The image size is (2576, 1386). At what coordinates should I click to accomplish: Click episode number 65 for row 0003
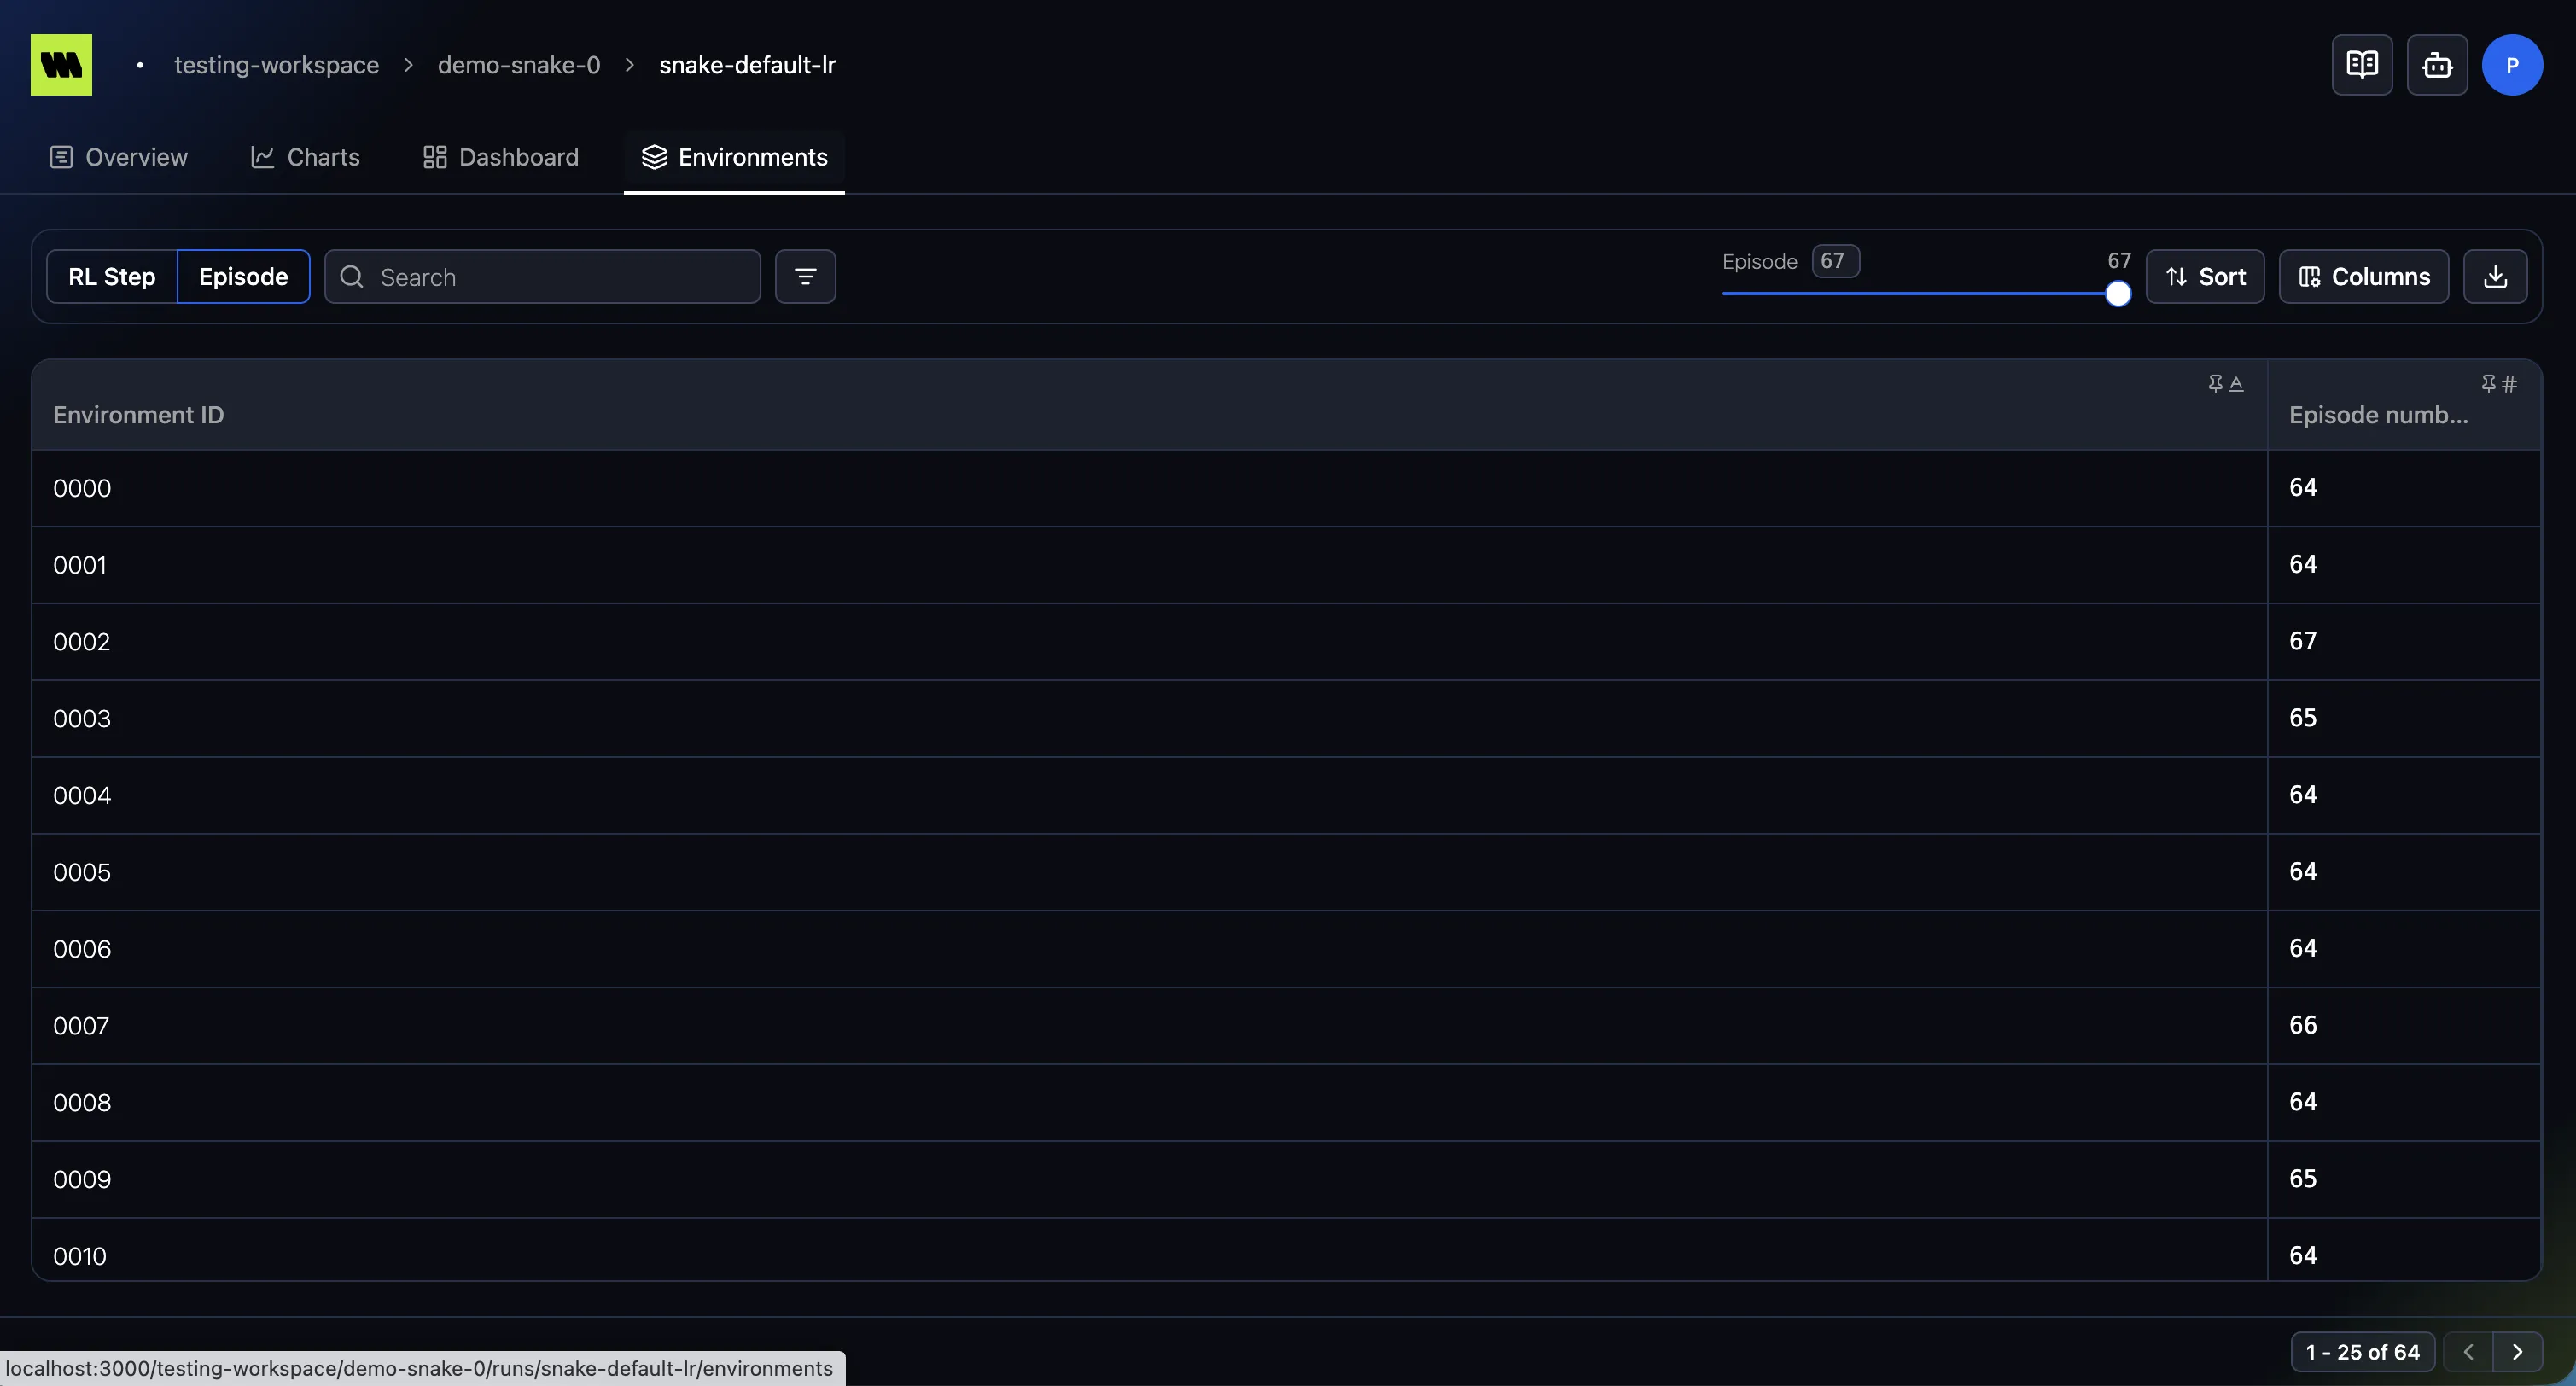[x=2303, y=718]
